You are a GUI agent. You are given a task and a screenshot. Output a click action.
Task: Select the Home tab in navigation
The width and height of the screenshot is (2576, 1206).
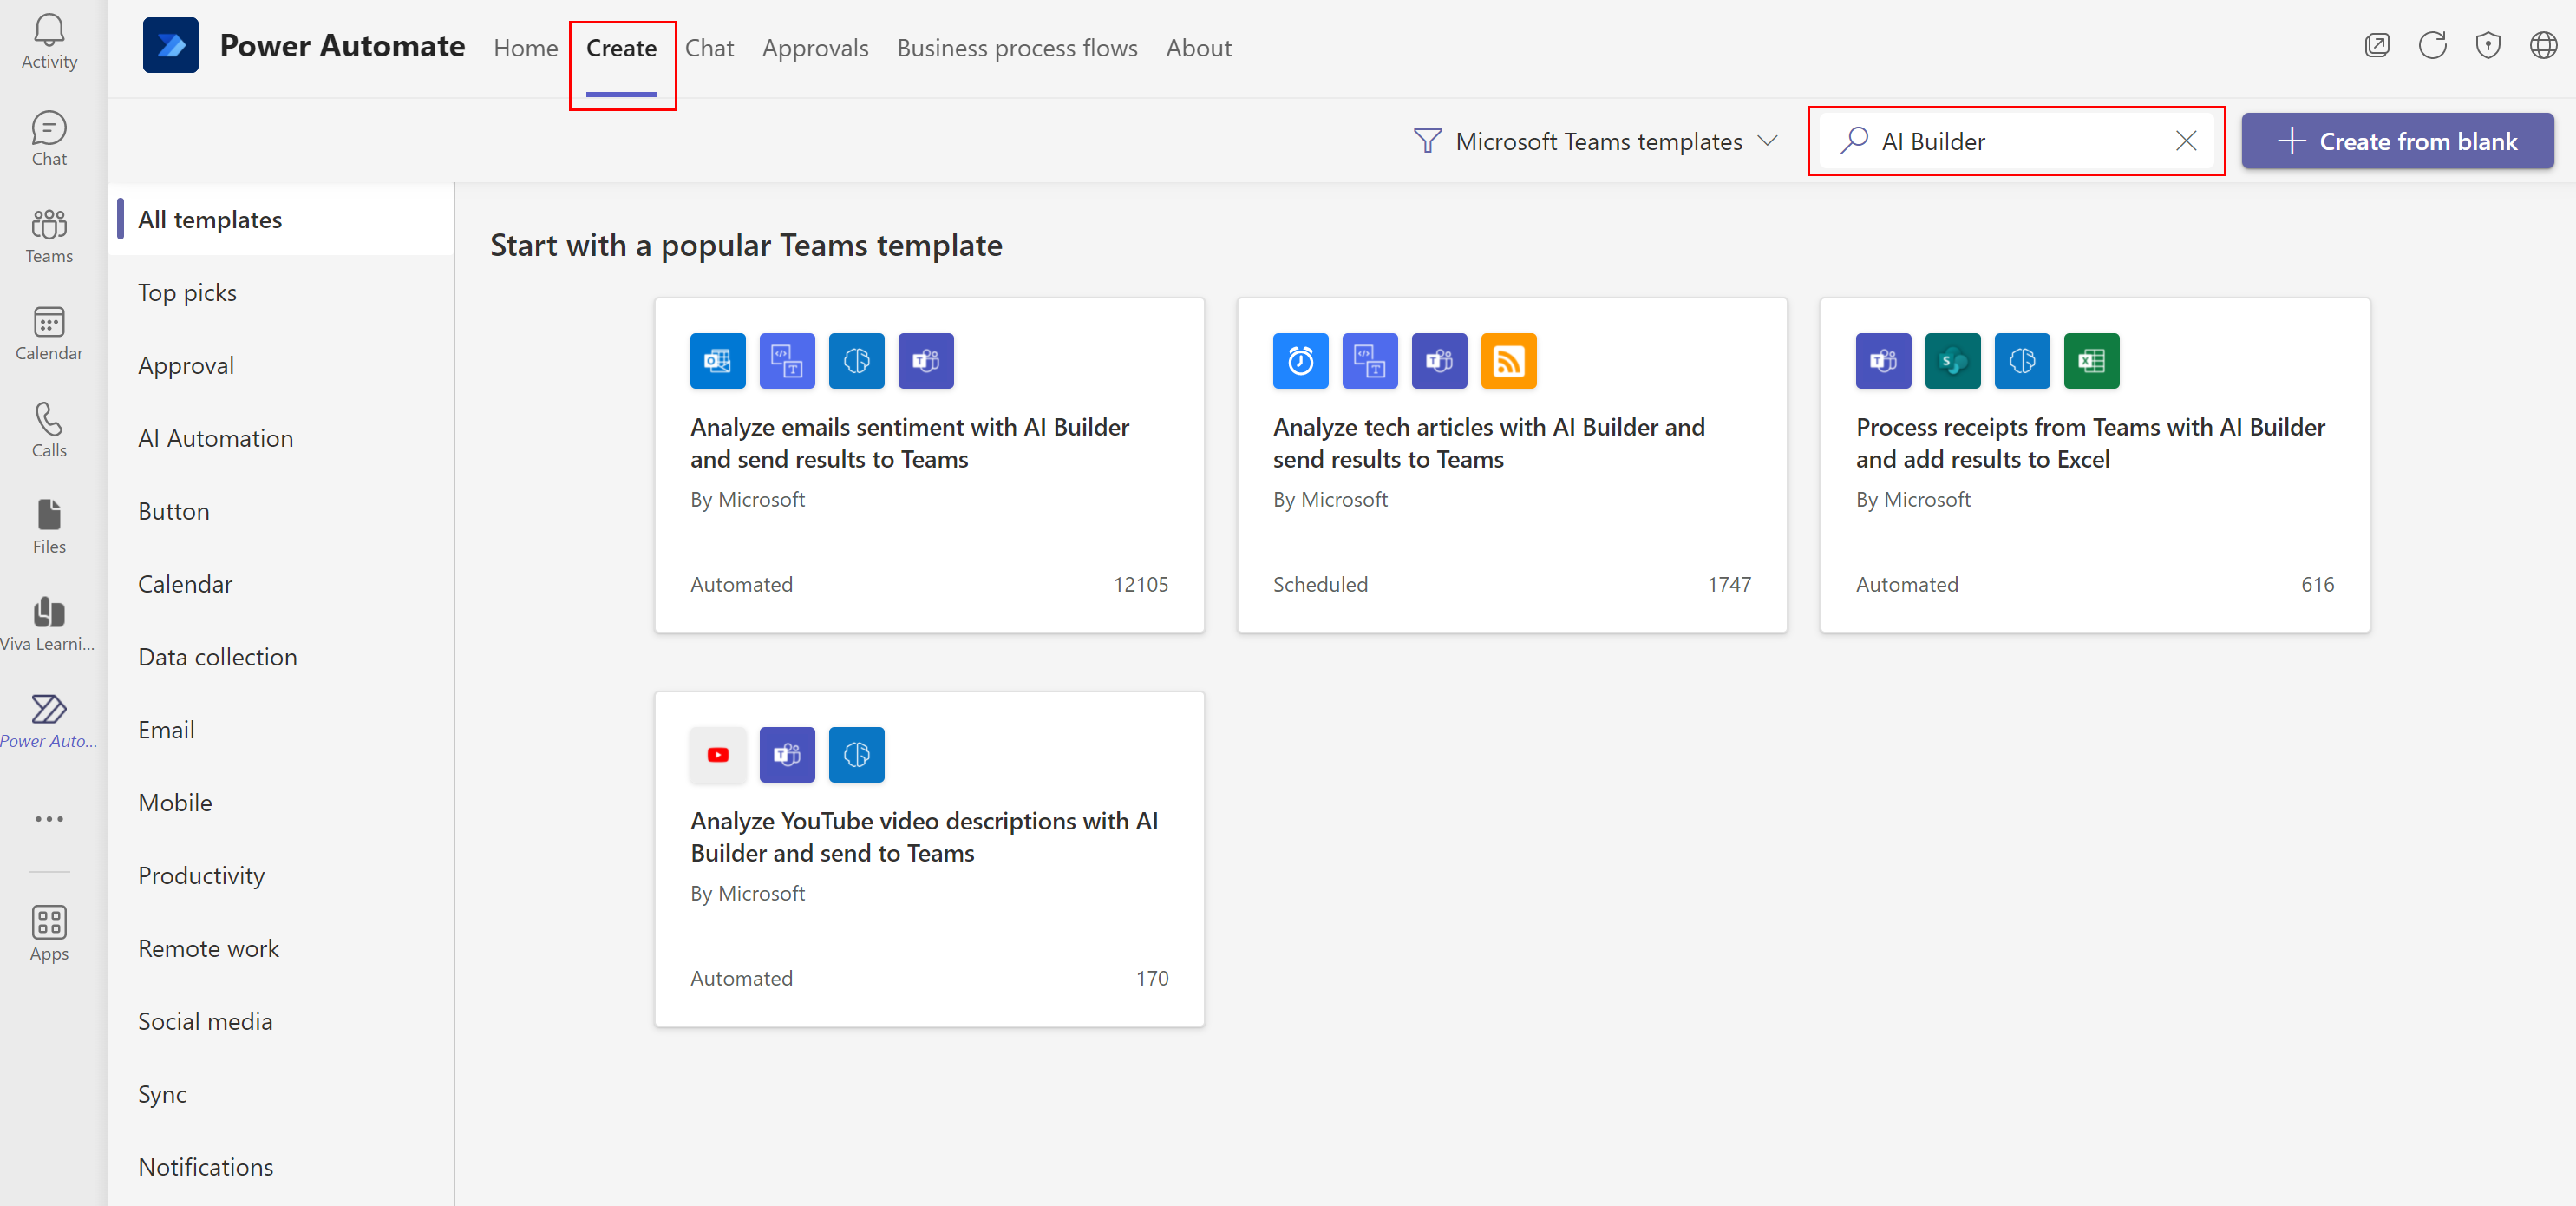pos(524,48)
